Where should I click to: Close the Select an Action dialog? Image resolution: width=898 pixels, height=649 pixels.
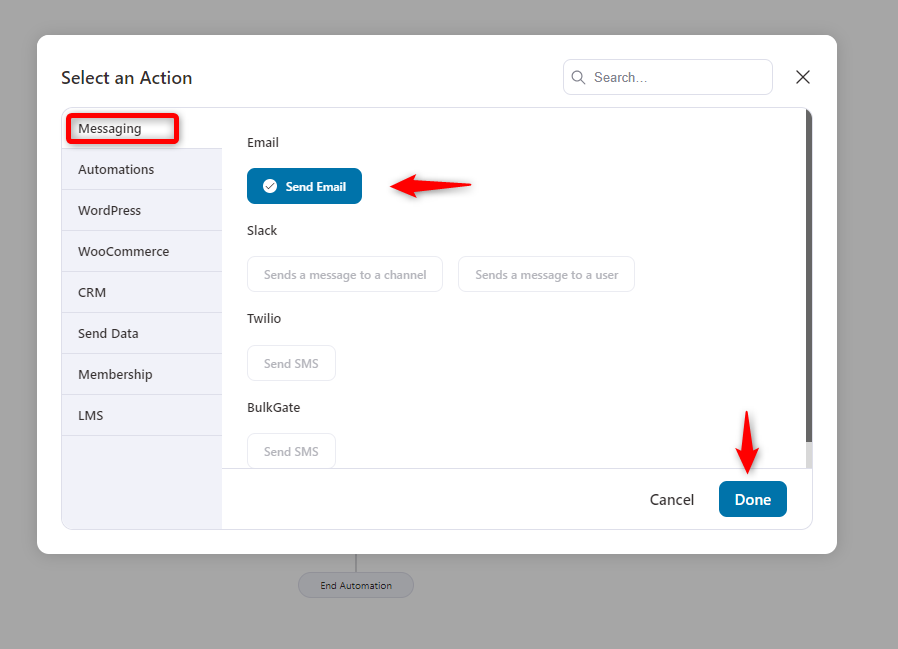pyautogui.click(x=803, y=77)
